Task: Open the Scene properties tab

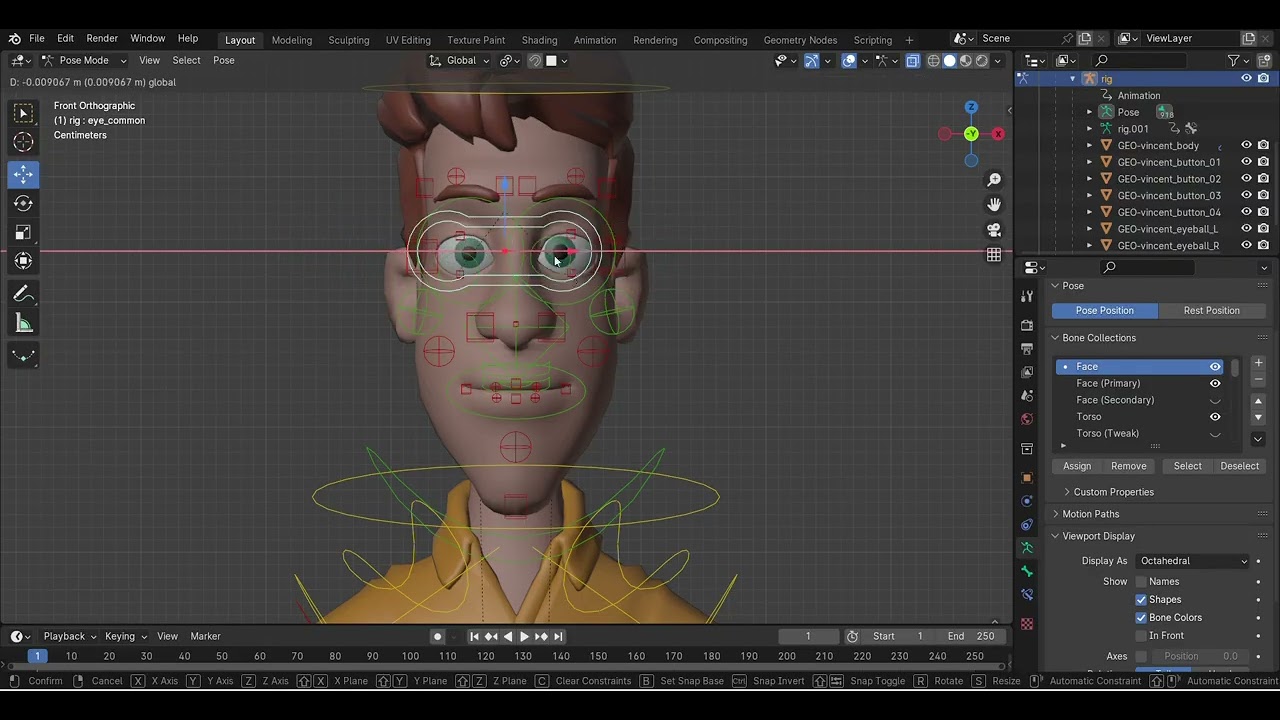Action: pyautogui.click(x=1027, y=395)
